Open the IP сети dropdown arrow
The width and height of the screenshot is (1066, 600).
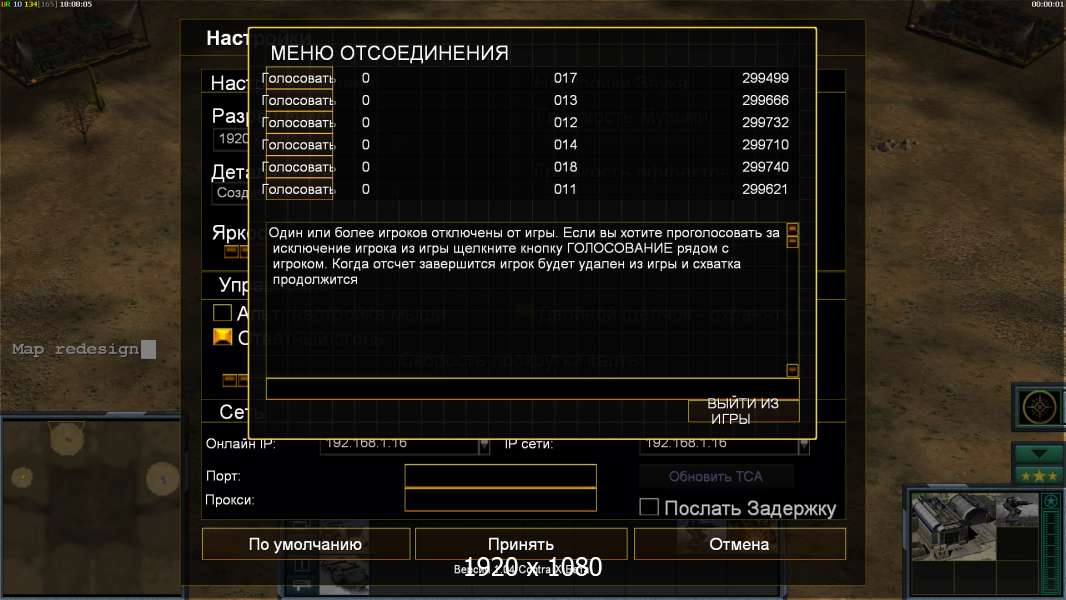pyautogui.click(x=804, y=446)
